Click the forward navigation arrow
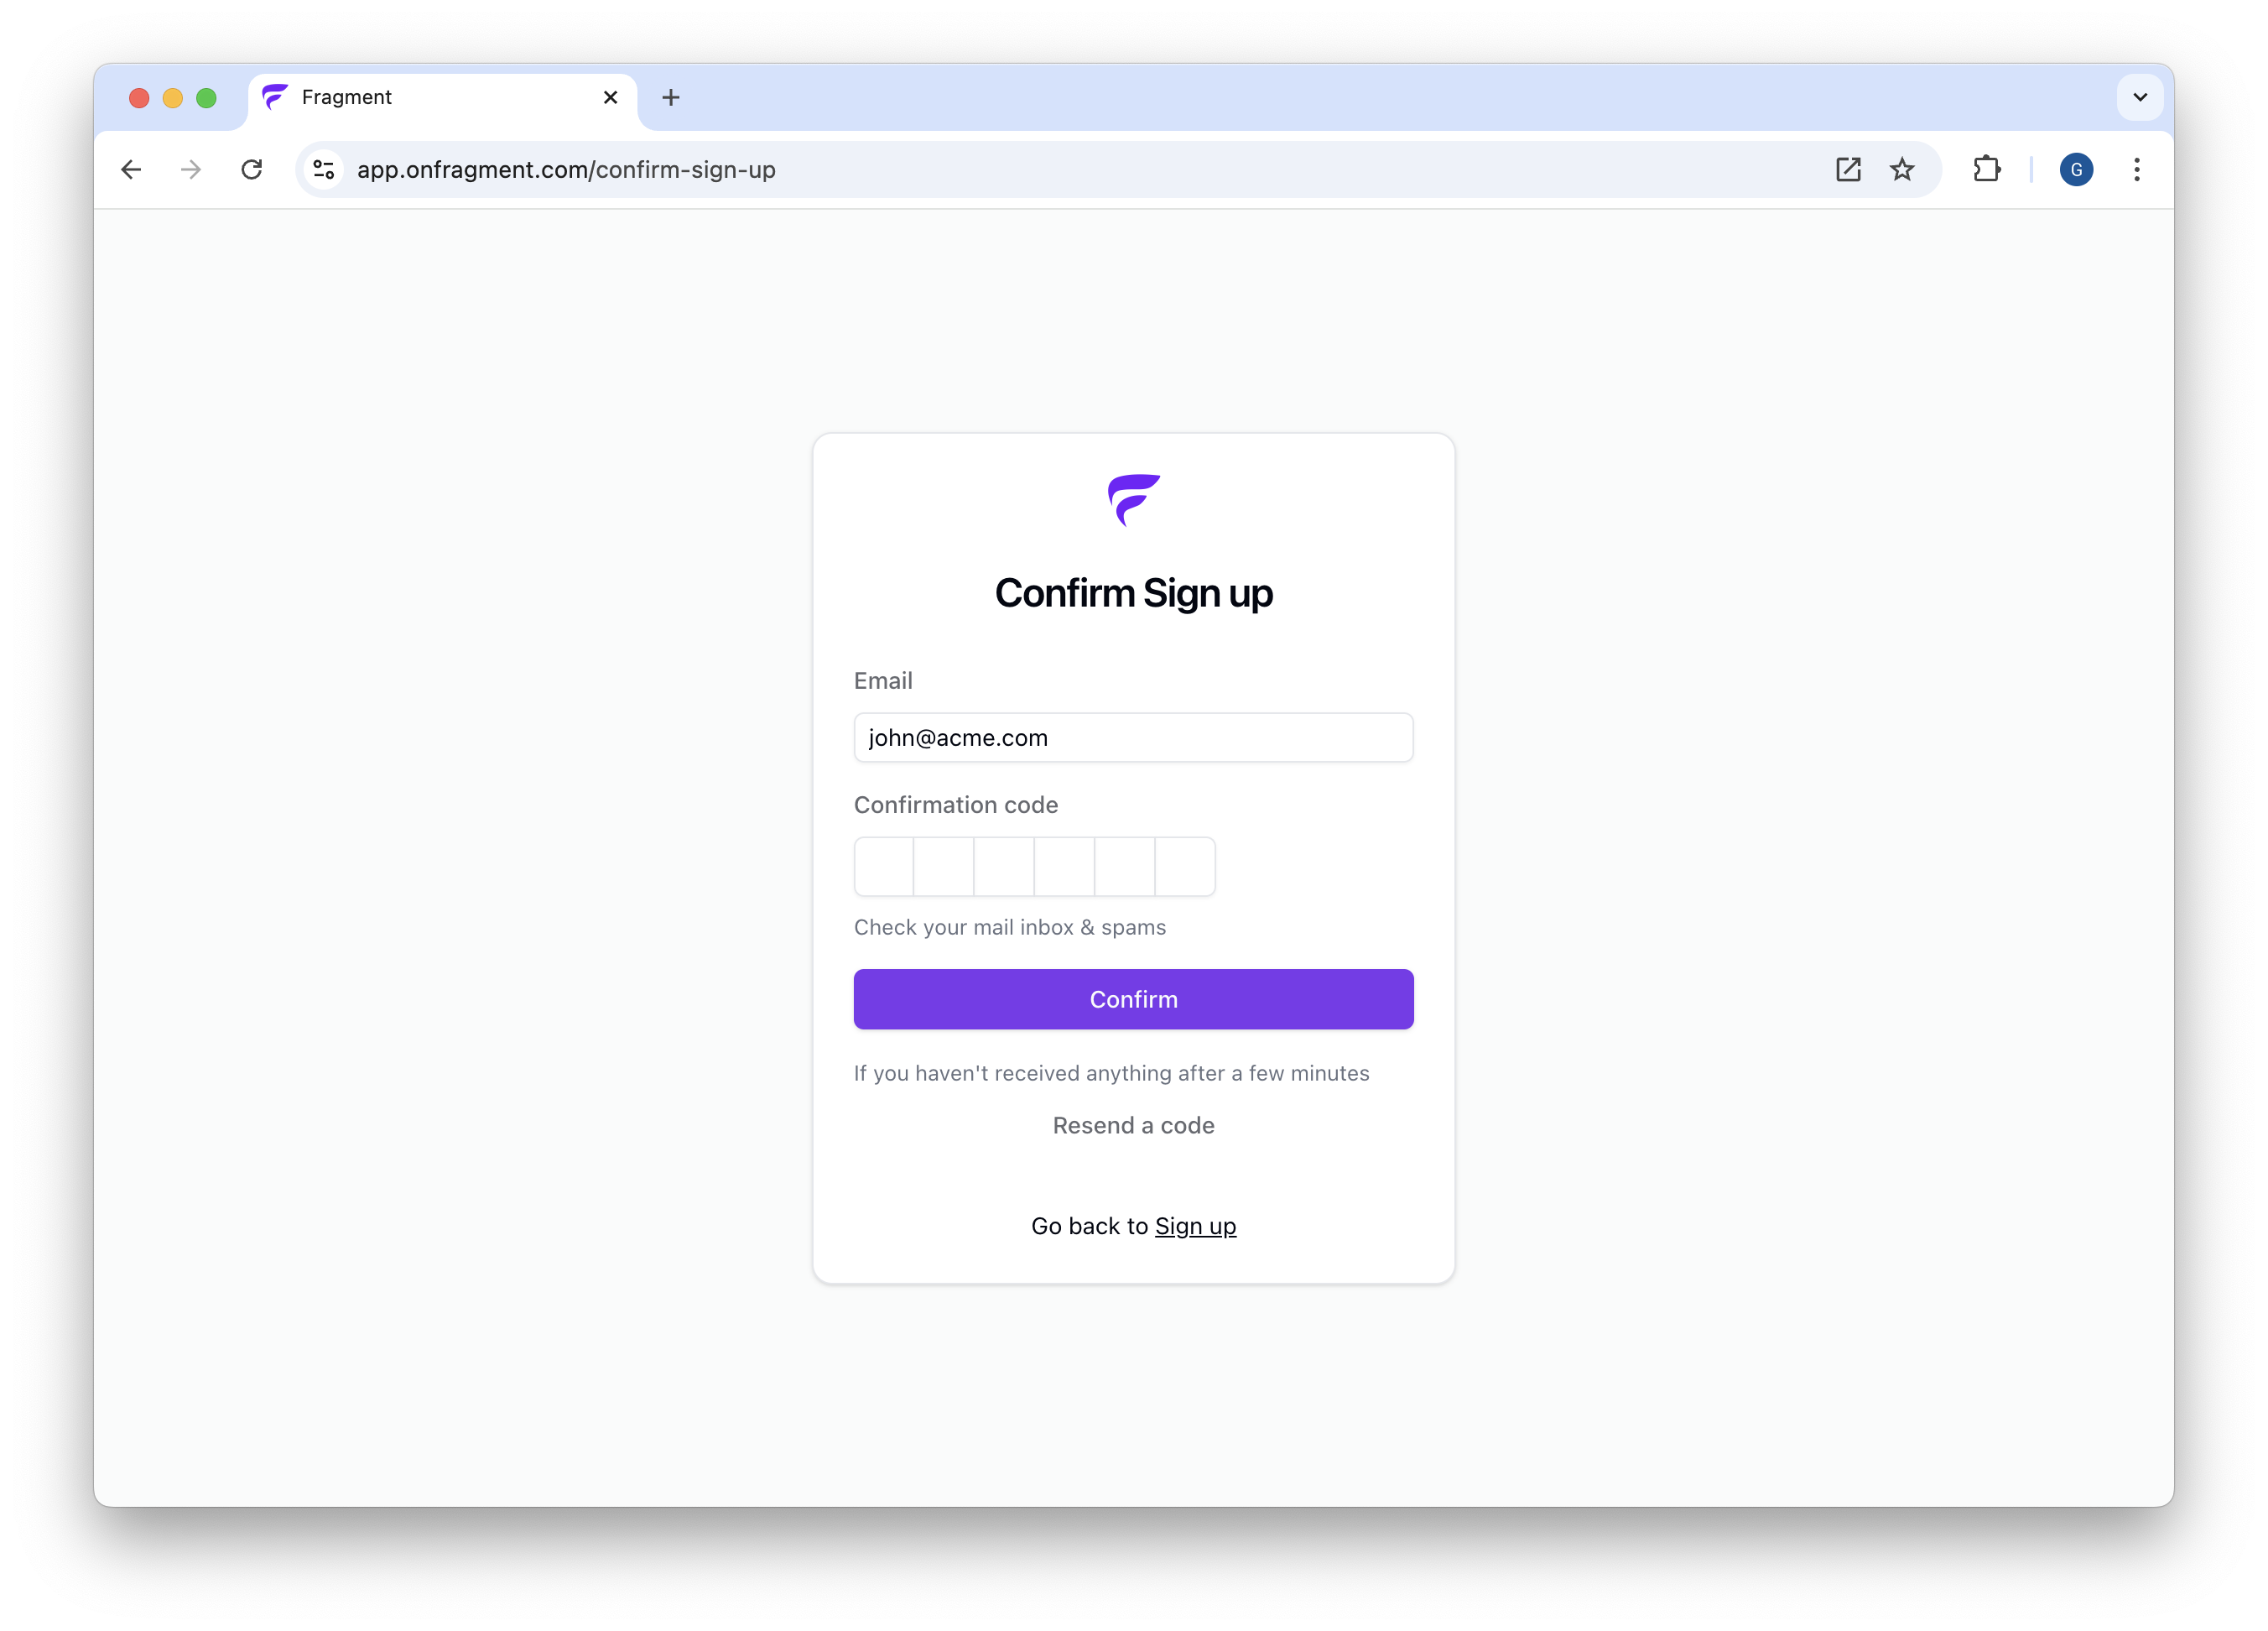Image resolution: width=2268 pixels, height=1631 pixels. point(190,169)
